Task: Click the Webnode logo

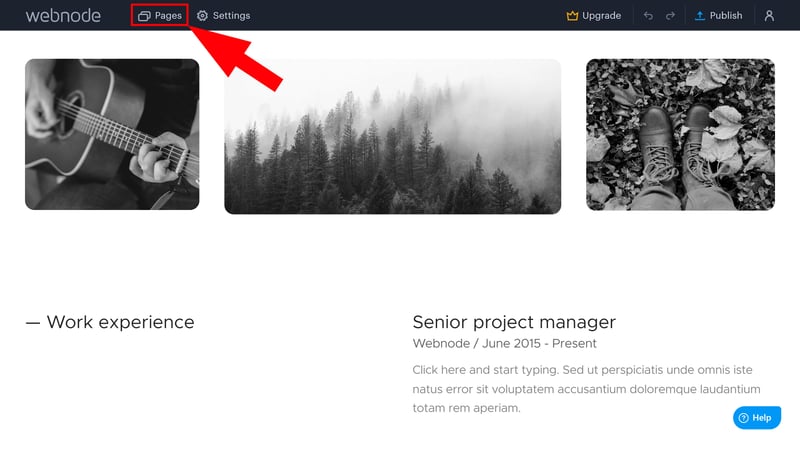Action: (x=63, y=15)
